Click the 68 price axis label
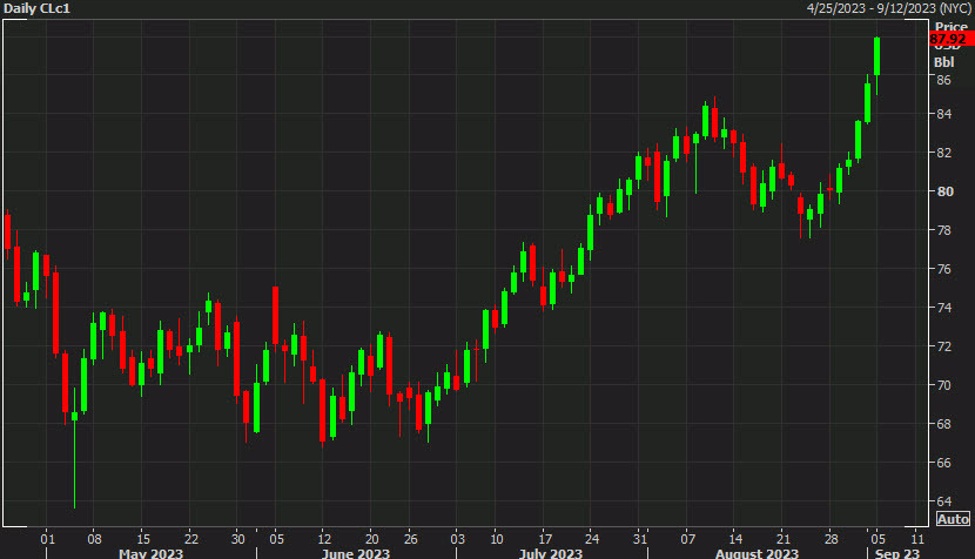The width and height of the screenshot is (975, 559). coord(942,424)
